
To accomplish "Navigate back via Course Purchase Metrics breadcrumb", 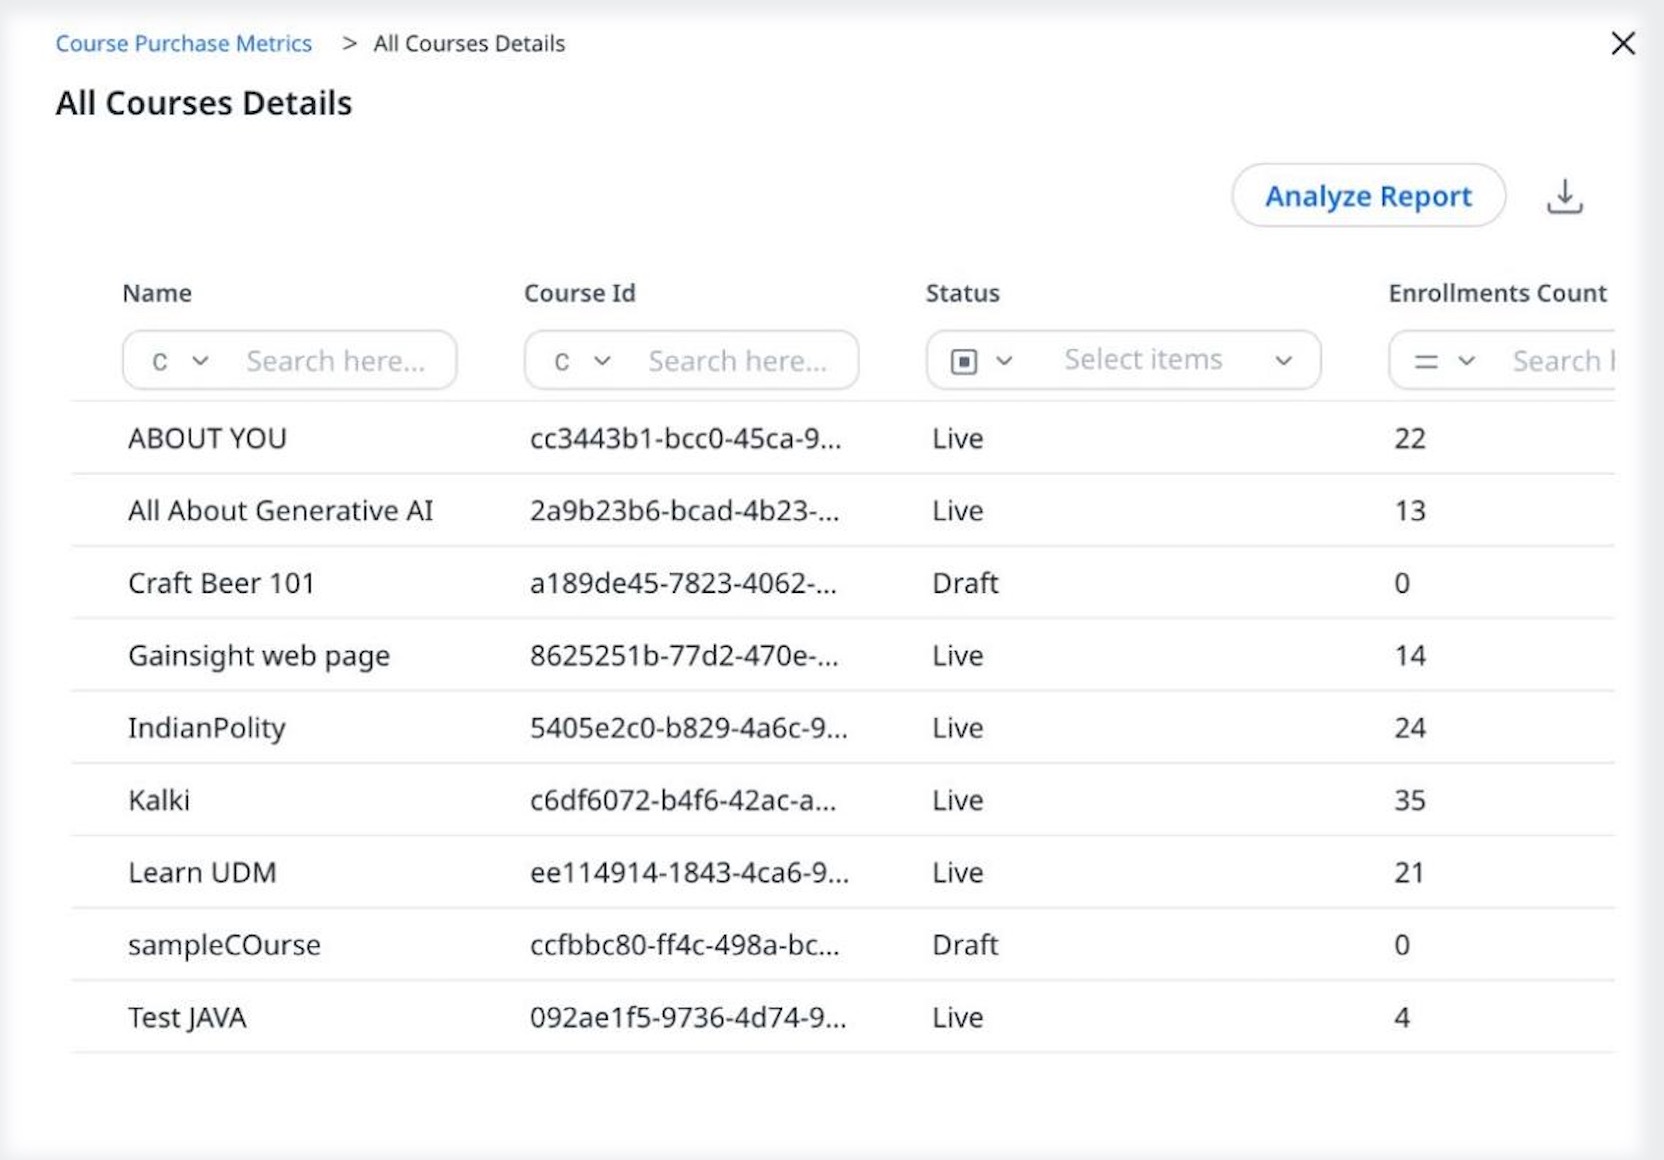I will 184,43.
